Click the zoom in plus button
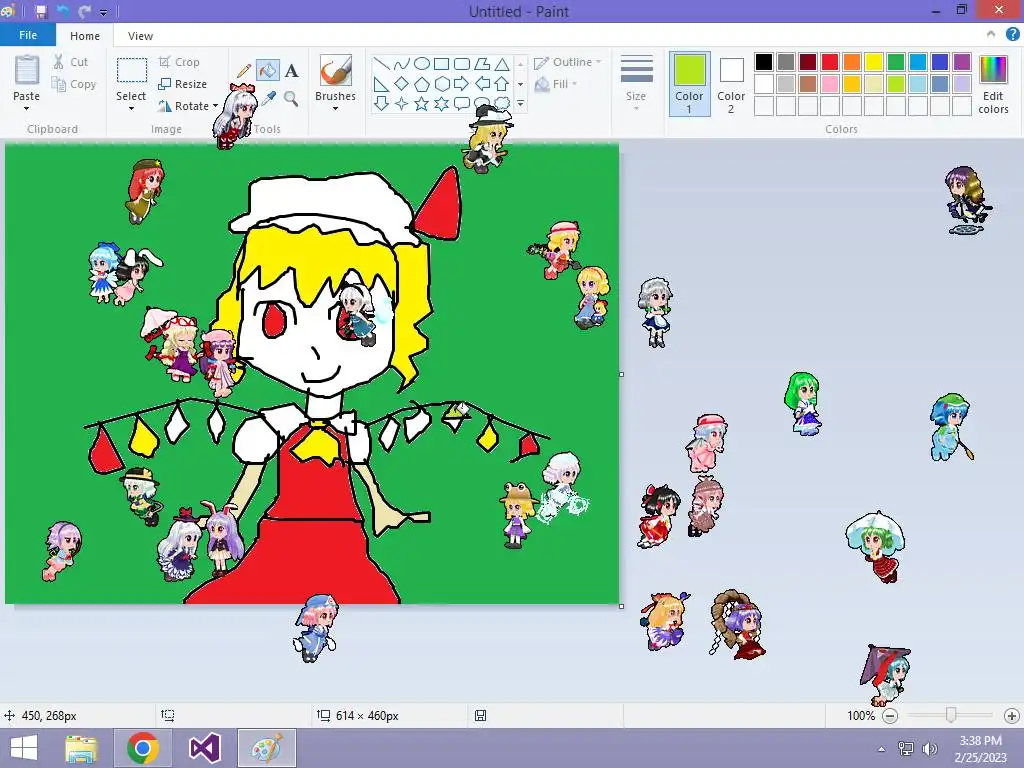 pyautogui.click(x=1012, y=716)
